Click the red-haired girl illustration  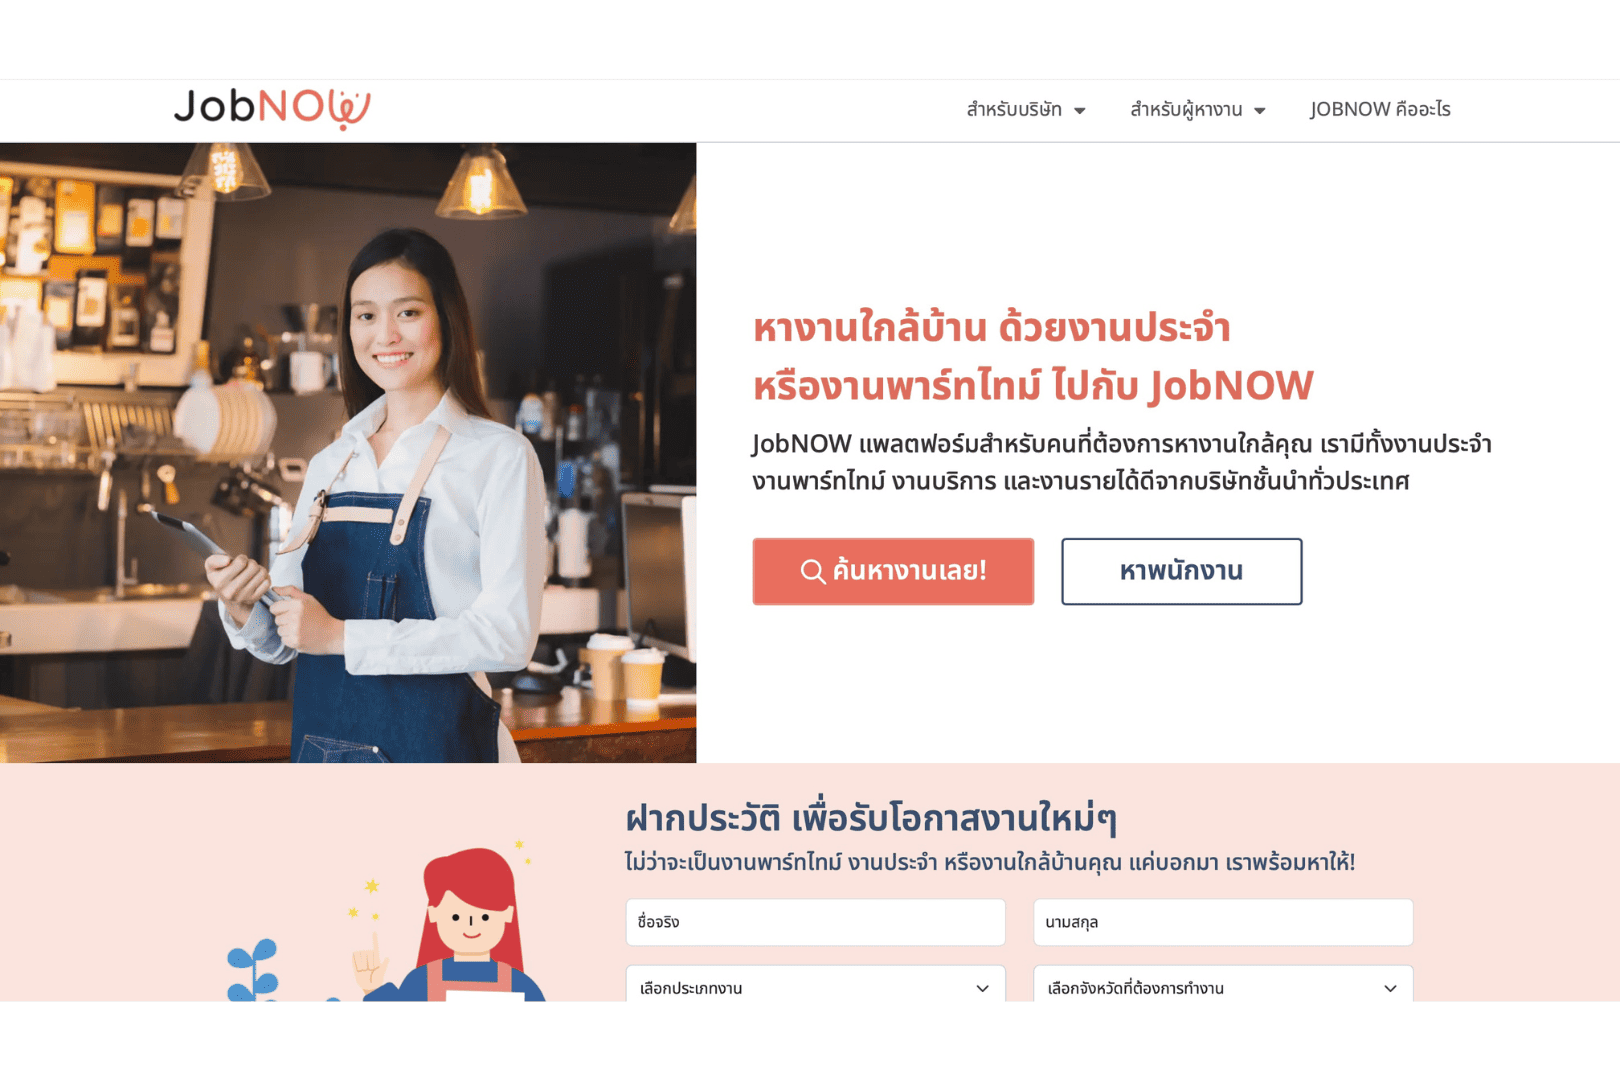pos(455,922)
